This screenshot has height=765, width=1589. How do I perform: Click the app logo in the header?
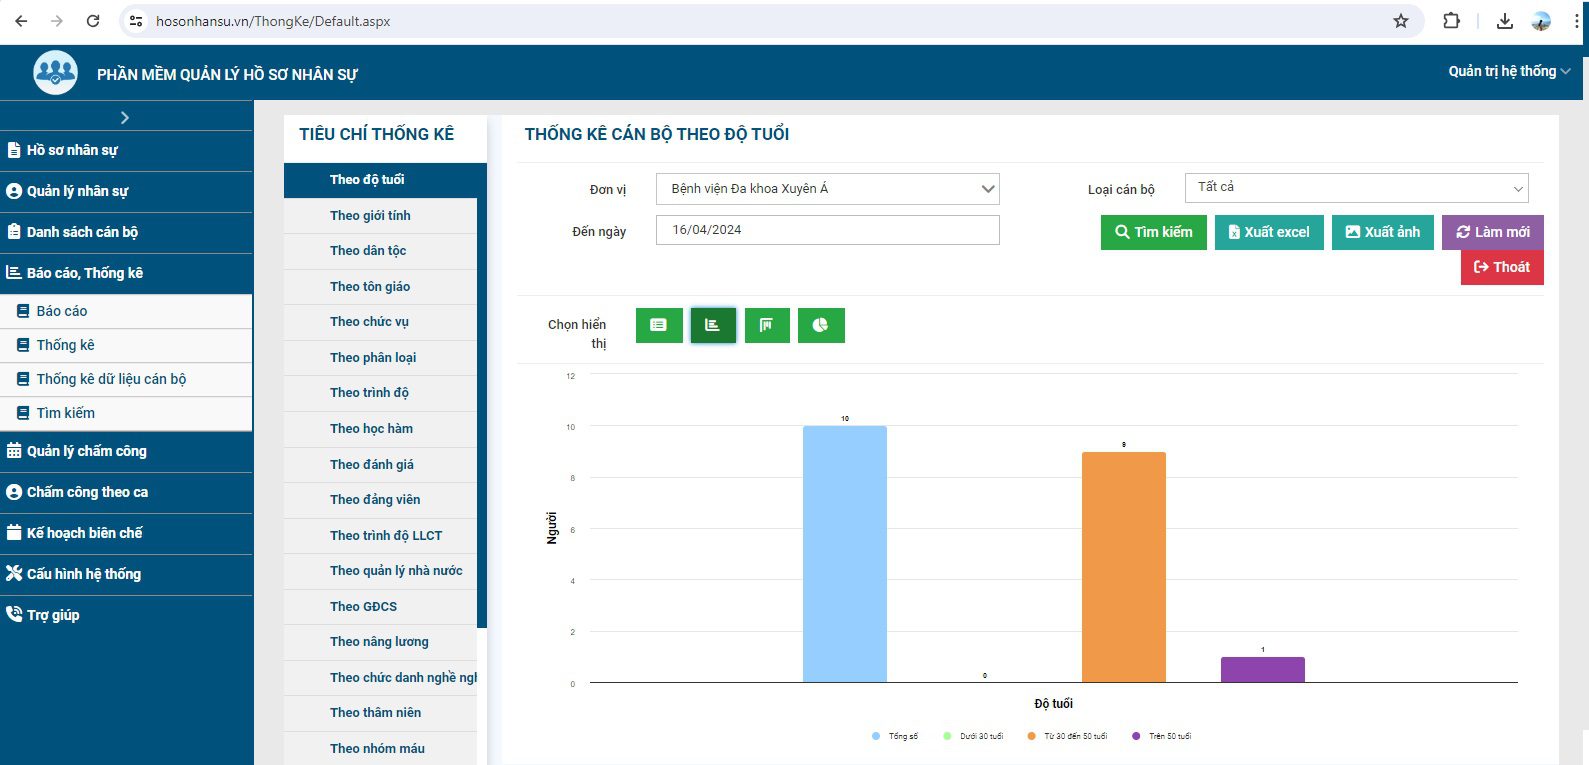point(55,73)
